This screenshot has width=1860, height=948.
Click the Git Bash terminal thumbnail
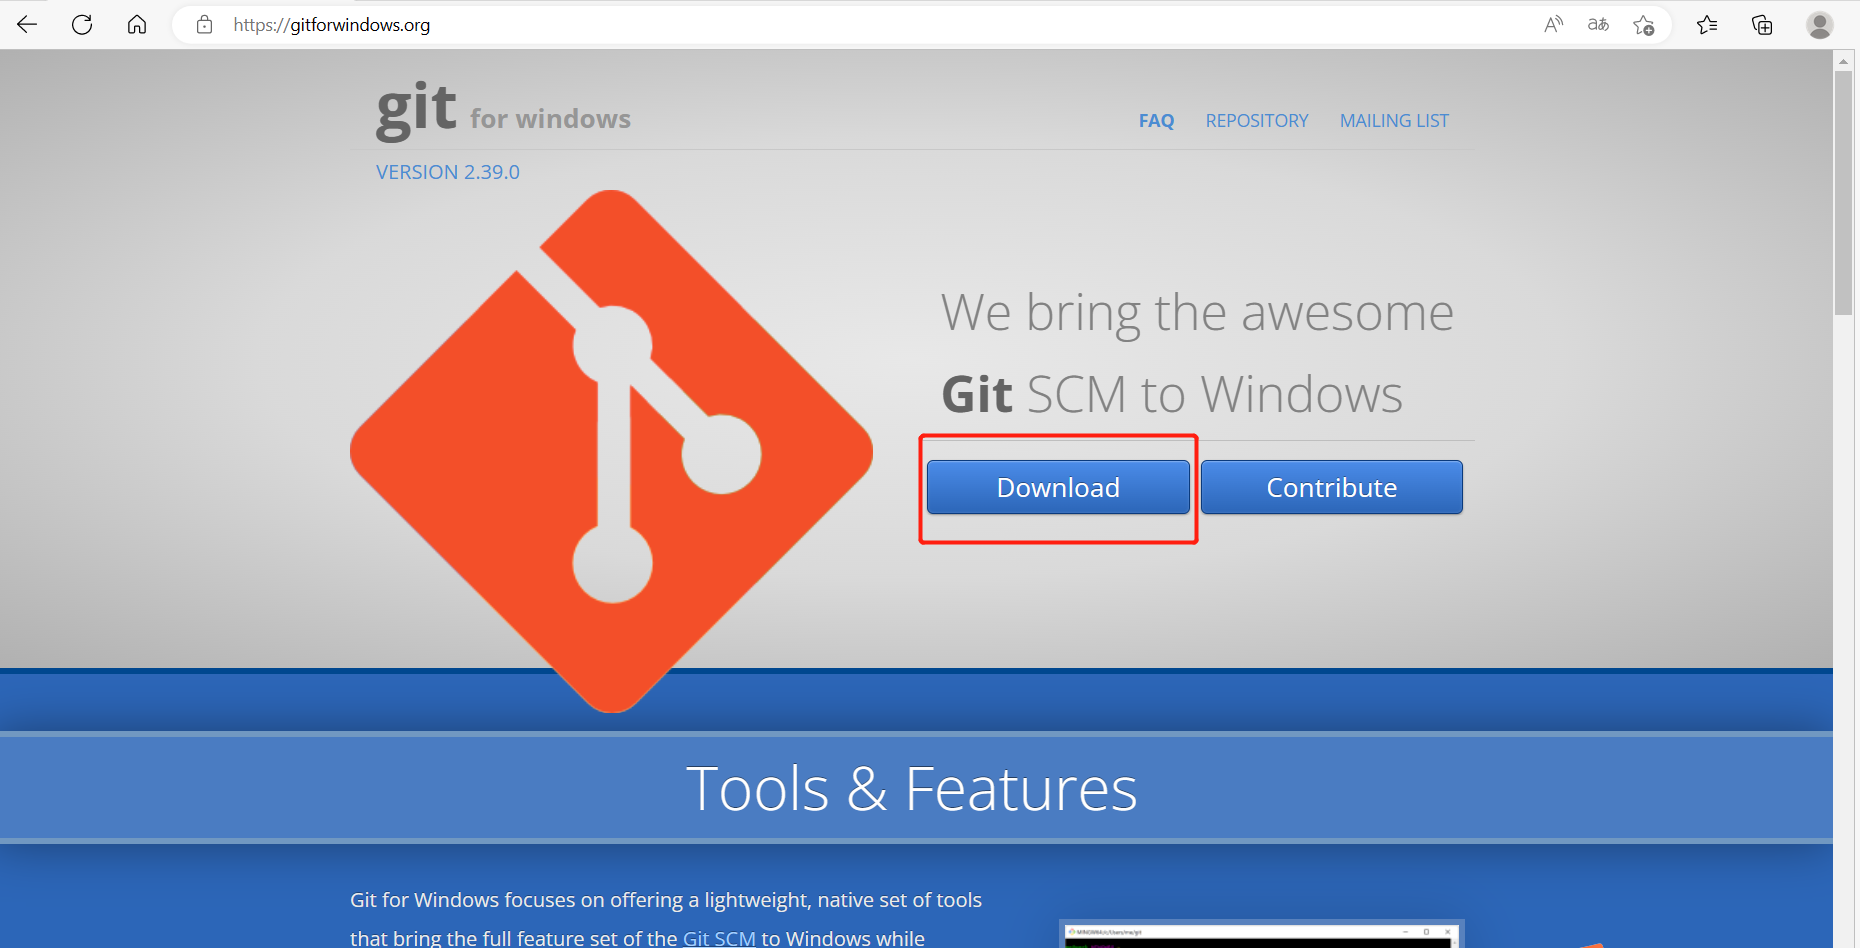[1260, 935]
